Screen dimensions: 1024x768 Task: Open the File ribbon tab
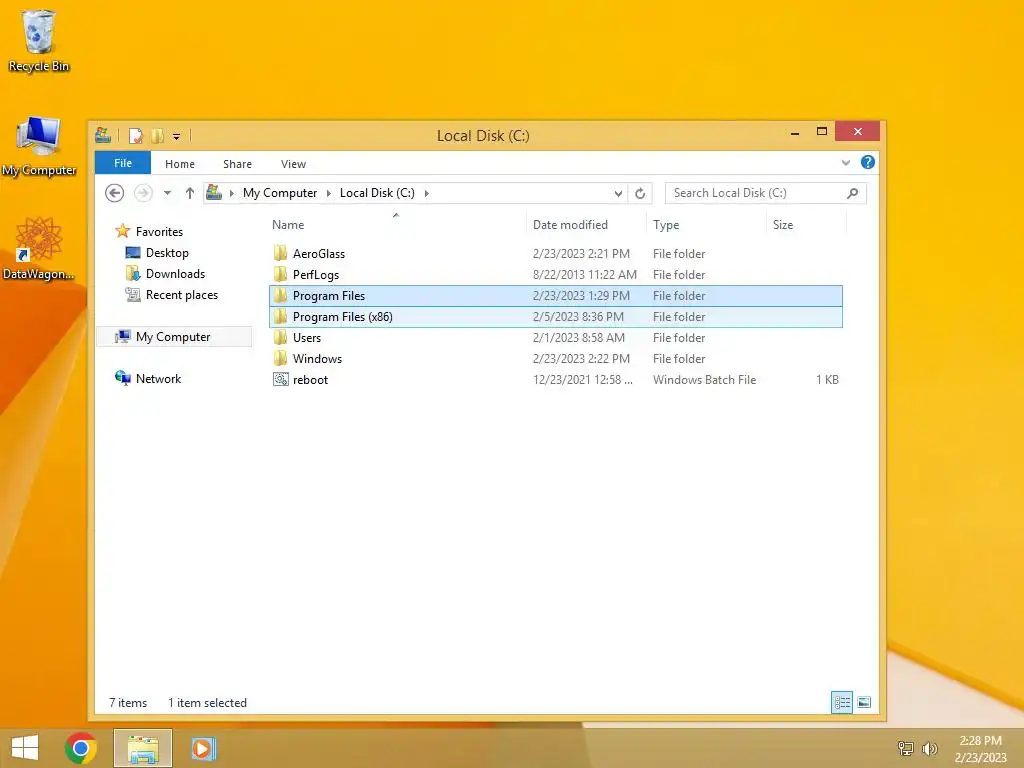pos(123,163)
